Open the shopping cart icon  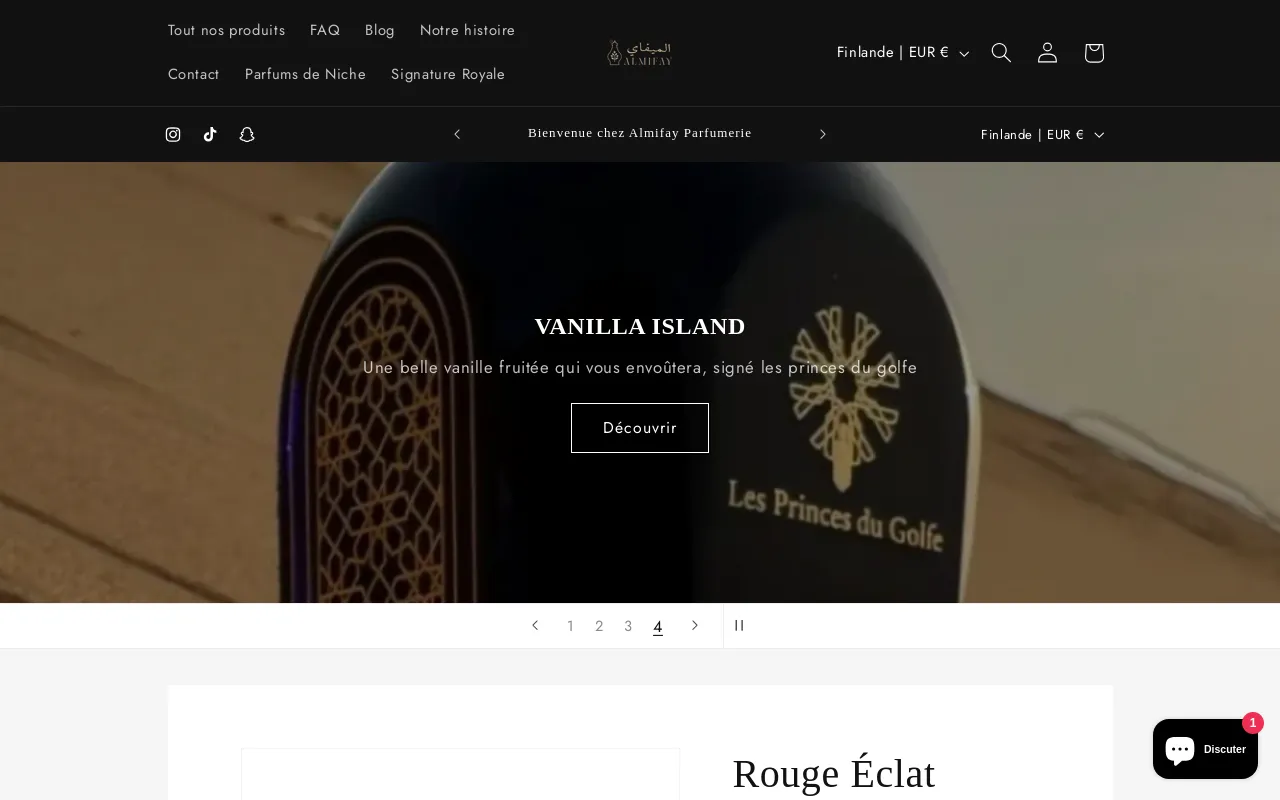(1094, 53)
